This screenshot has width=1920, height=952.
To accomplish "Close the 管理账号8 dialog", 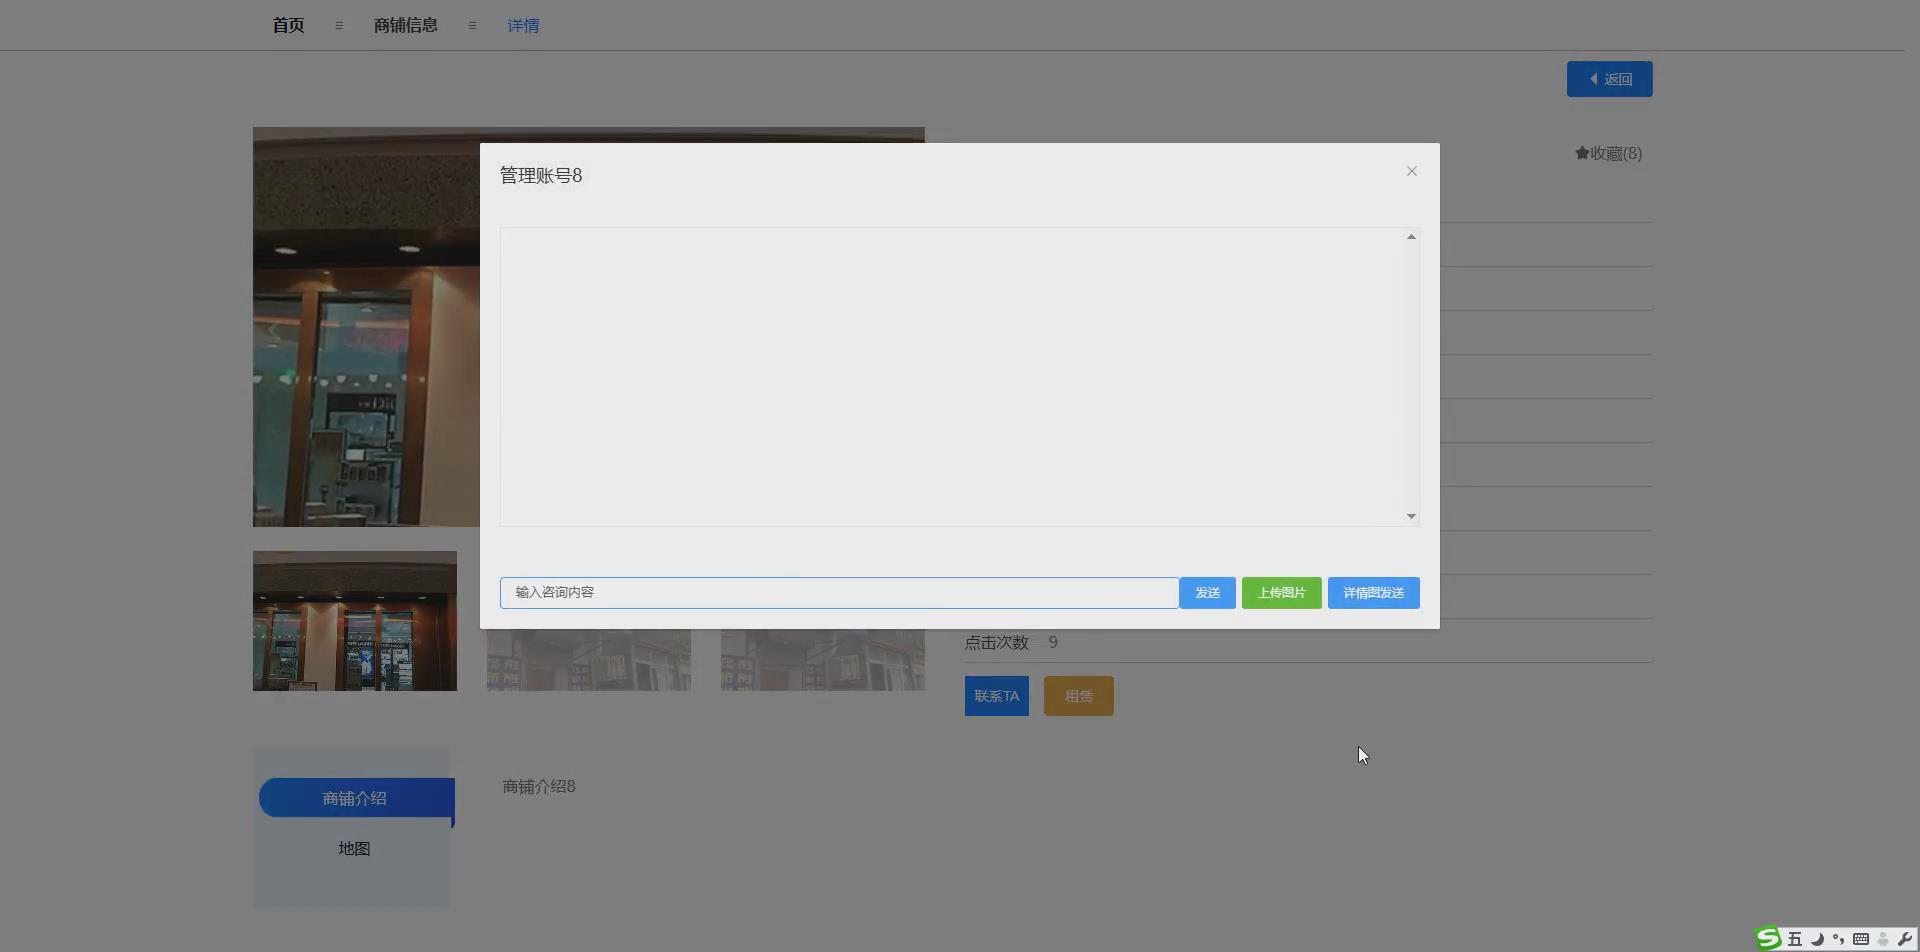I will 1411,171.
